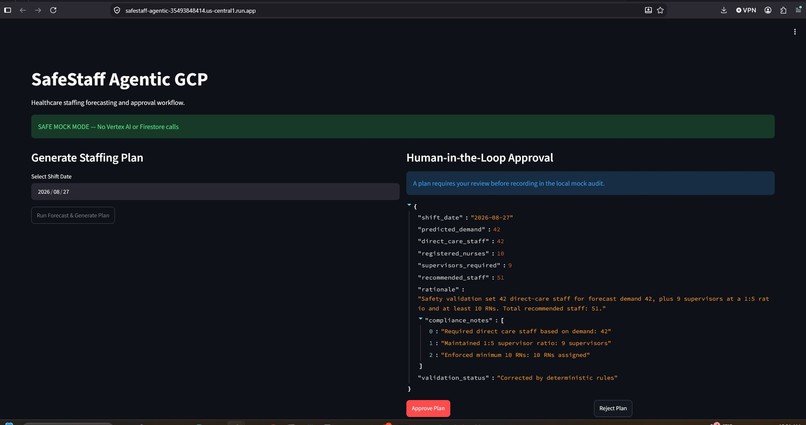Open picture-in-picture icon in the address bar
This screenshot has width=806, height=425.
click(x=648, y=10)
